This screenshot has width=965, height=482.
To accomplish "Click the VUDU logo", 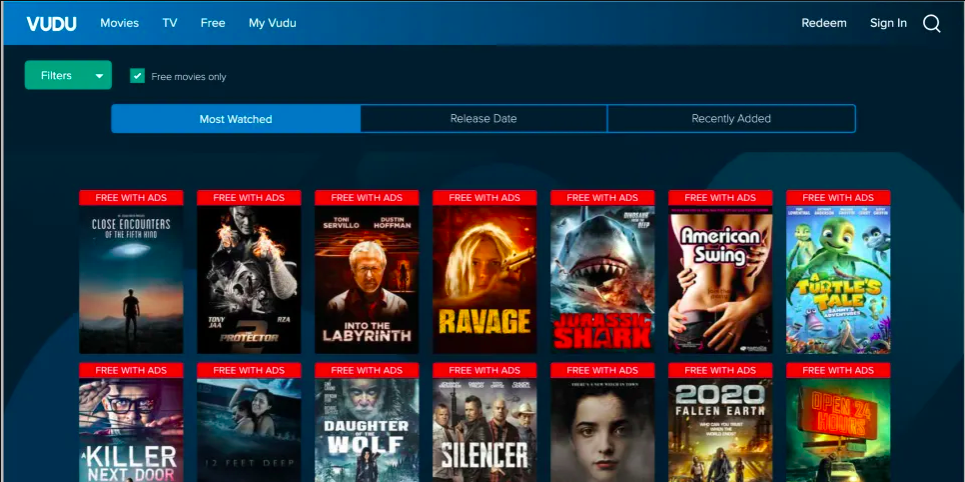I will 52,23.
